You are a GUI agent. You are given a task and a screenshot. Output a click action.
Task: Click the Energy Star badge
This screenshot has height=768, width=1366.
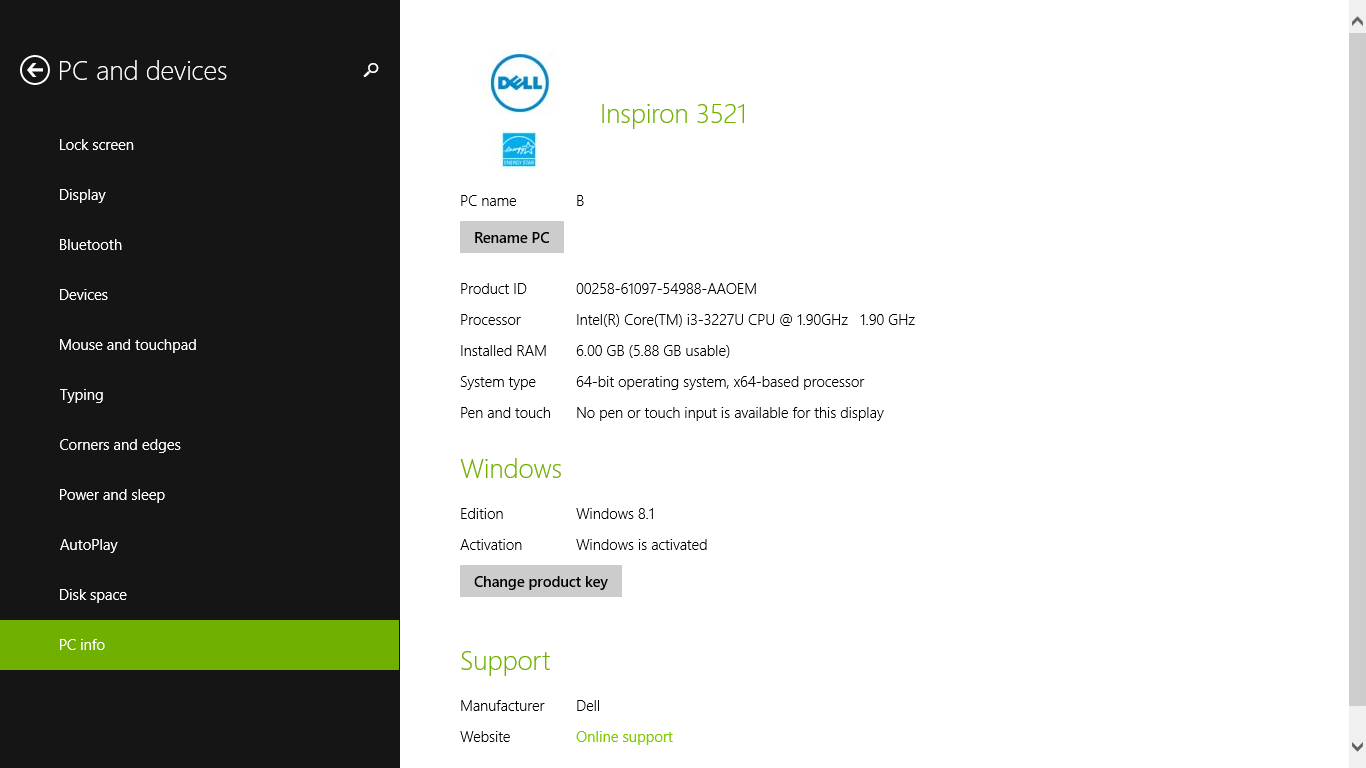coord(519,149)
